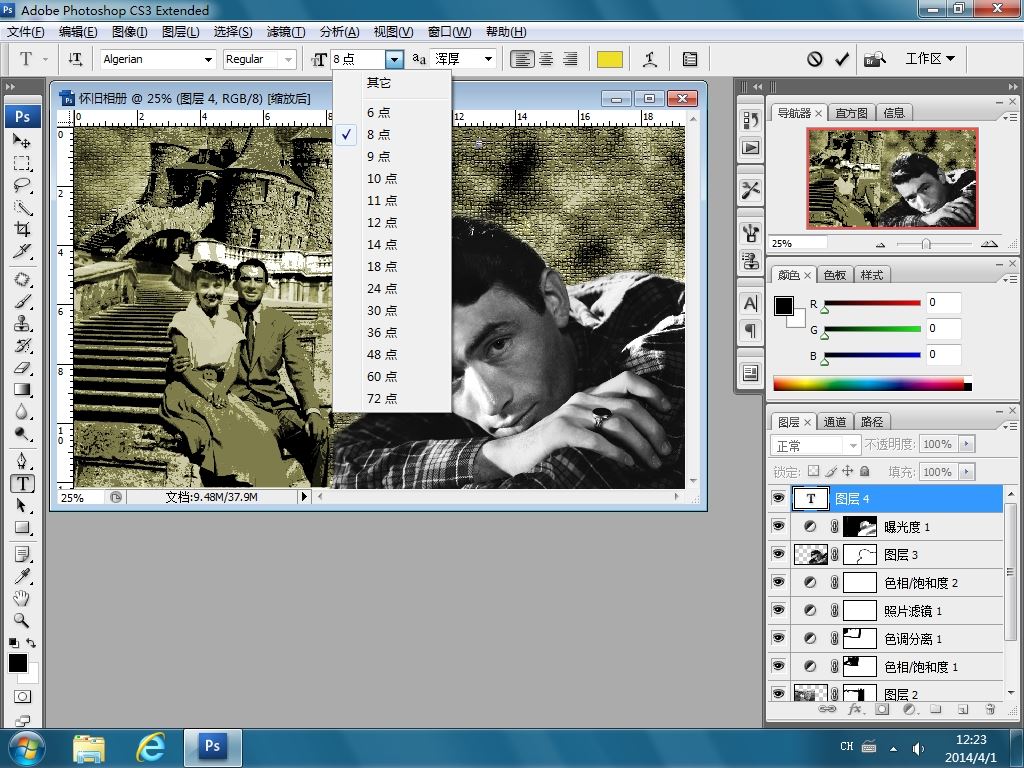Center the text alignment
This screenshot has height=768, width=1024.
pos(546,59)
